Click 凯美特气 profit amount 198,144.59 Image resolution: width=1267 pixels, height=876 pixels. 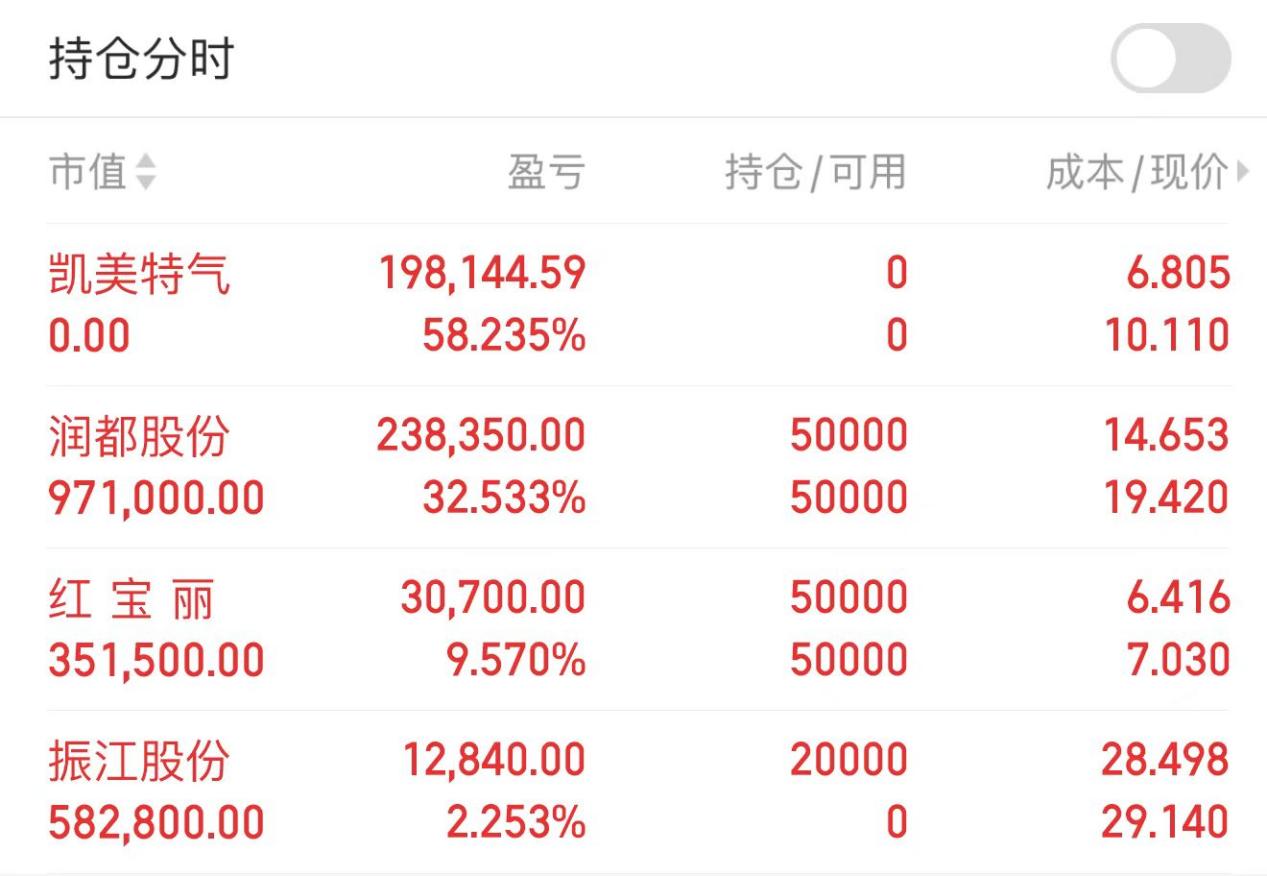tap(481, 272)
